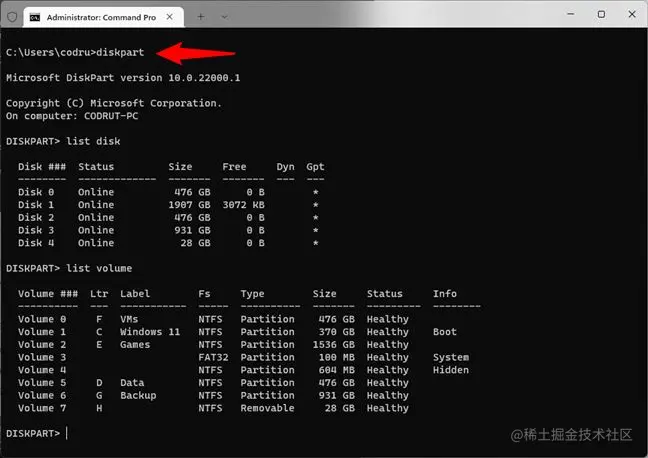Click 'On computer: CODRUT-PC' line
This screenshot has height=458, width=648.
tap(72, 116)
